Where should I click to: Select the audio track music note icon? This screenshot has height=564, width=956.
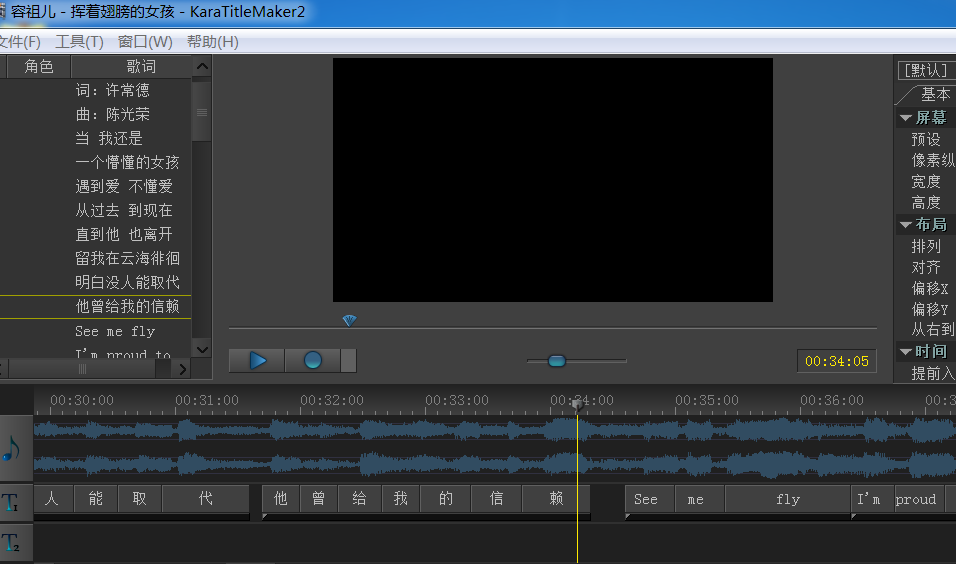[12, 449]
